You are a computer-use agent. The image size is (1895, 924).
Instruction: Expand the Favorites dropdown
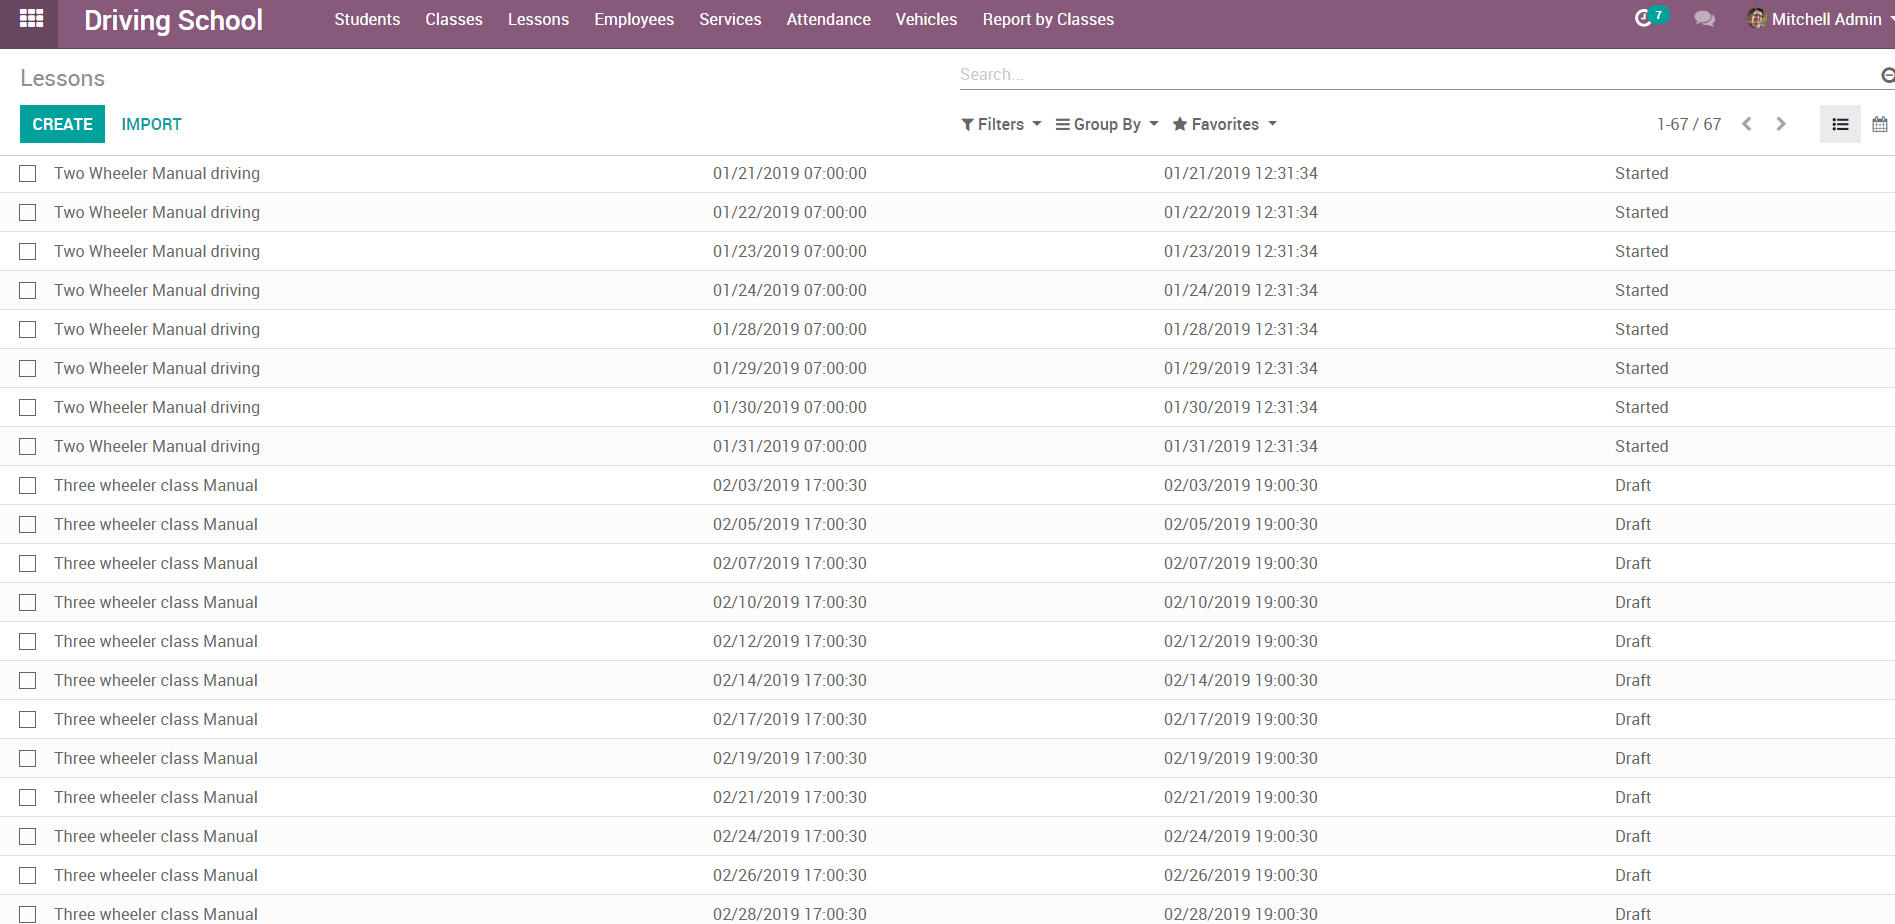[1224, 124]
